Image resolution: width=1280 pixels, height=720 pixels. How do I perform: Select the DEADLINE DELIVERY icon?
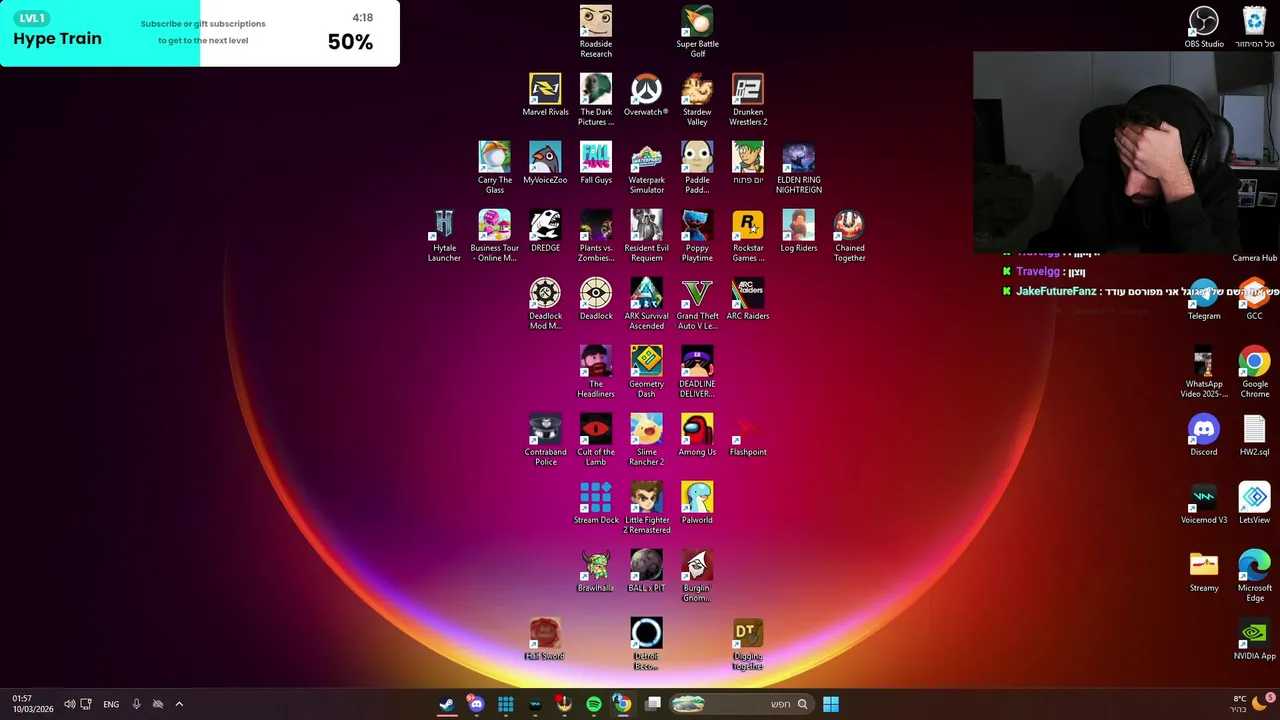click(697, 371)
